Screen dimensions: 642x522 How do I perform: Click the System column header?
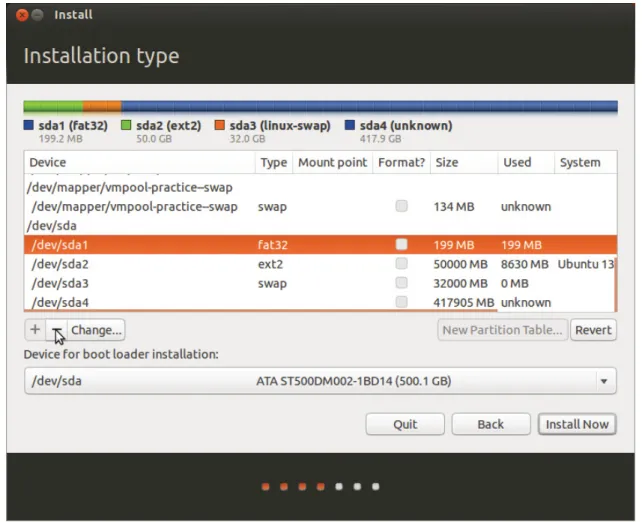pos(586,162)
